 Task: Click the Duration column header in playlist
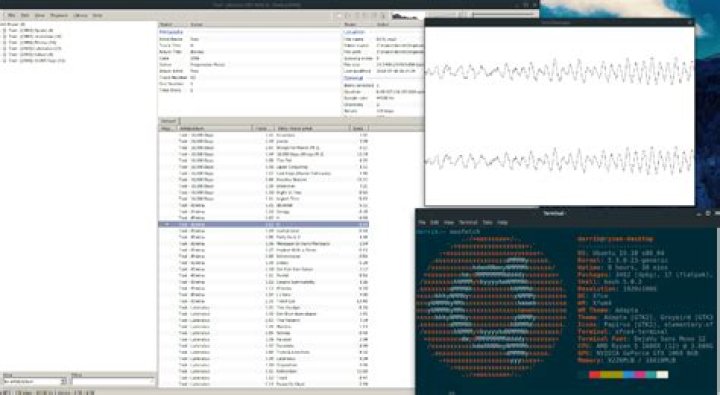pyautogui.click(x=360, y=128)
